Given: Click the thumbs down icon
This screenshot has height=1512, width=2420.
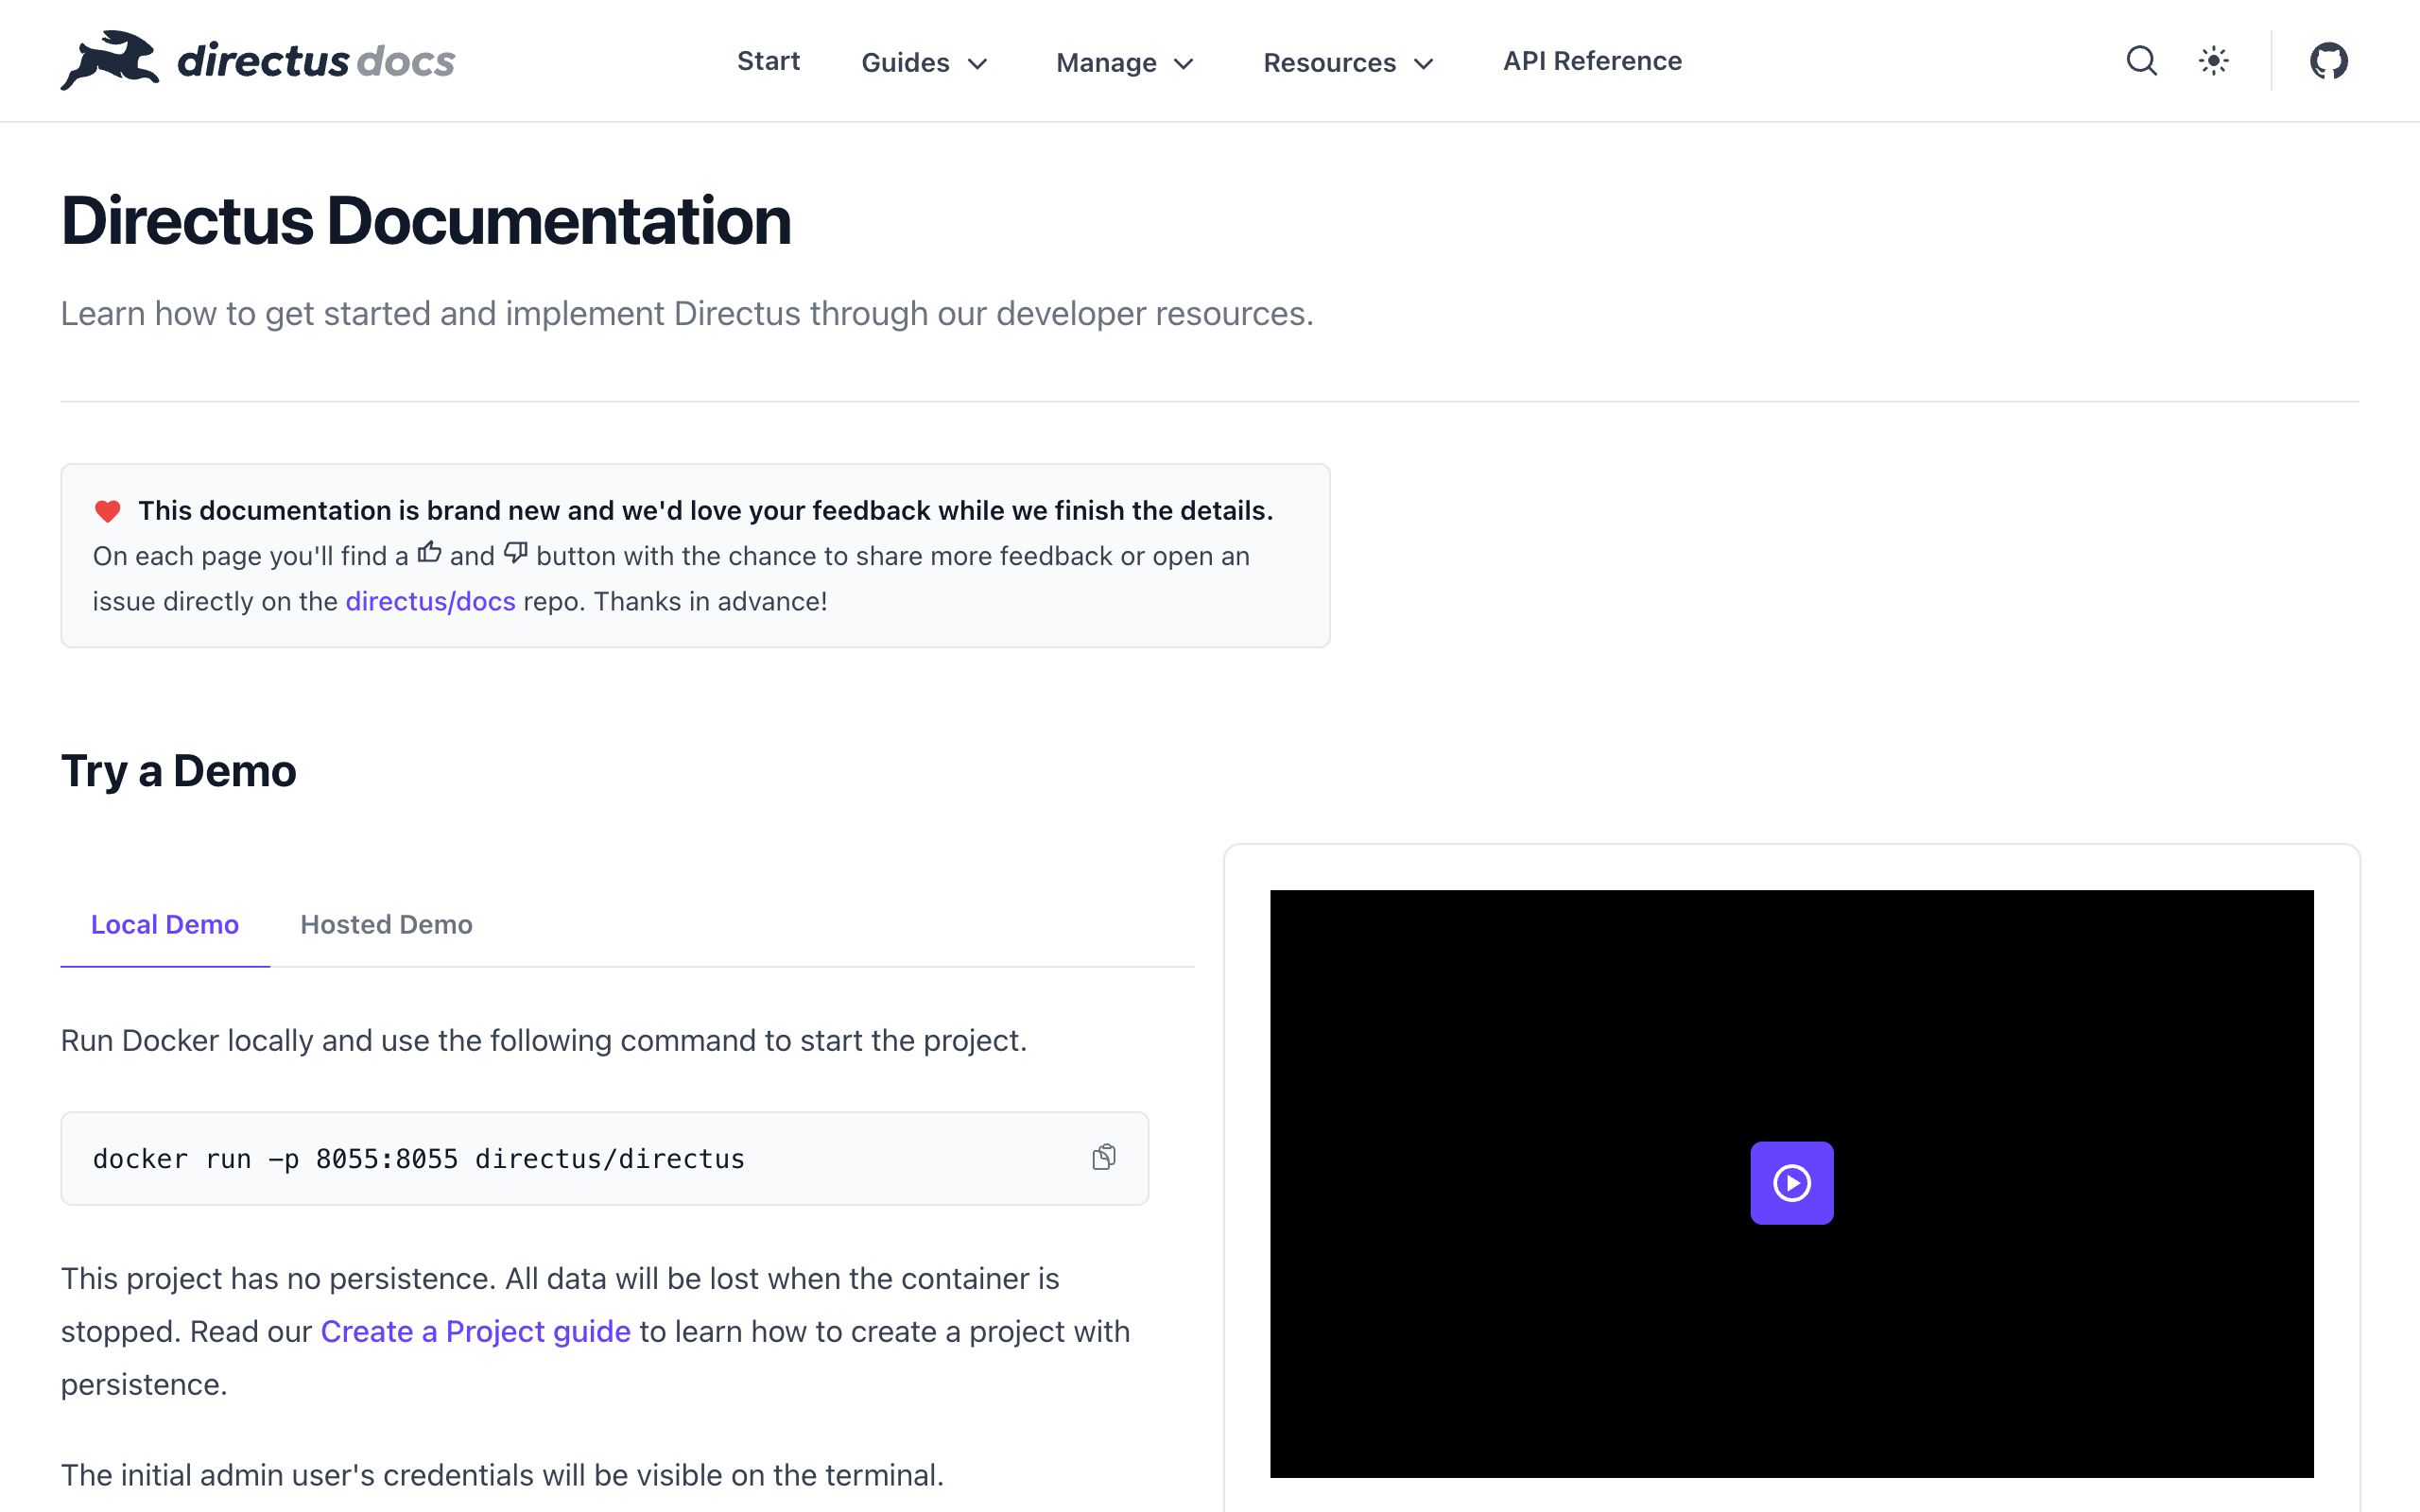Looking at the screenshot, I should tap(515, 553).
